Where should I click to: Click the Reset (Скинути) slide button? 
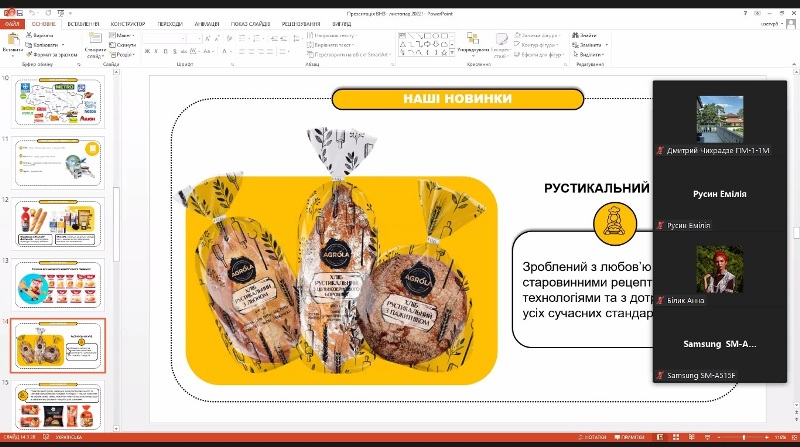124,45
